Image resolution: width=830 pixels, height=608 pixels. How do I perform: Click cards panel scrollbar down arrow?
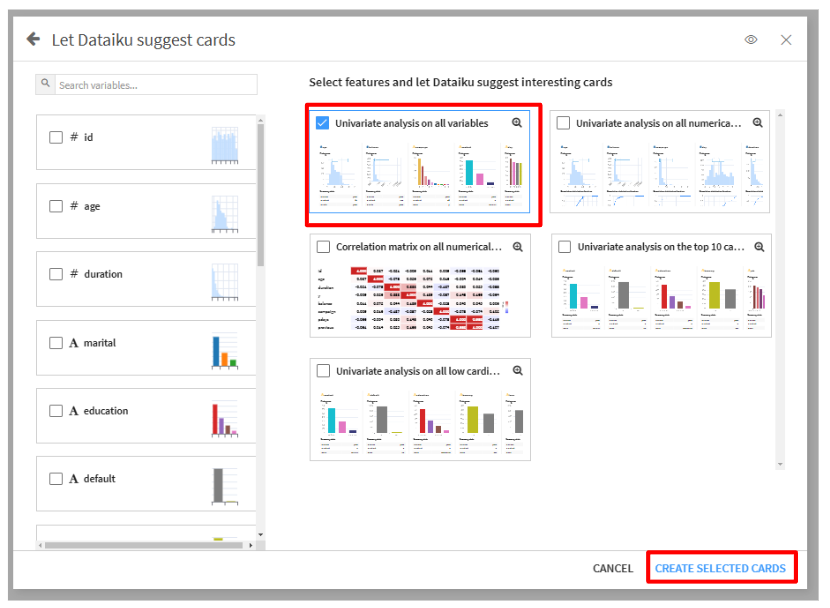point(780,465)
